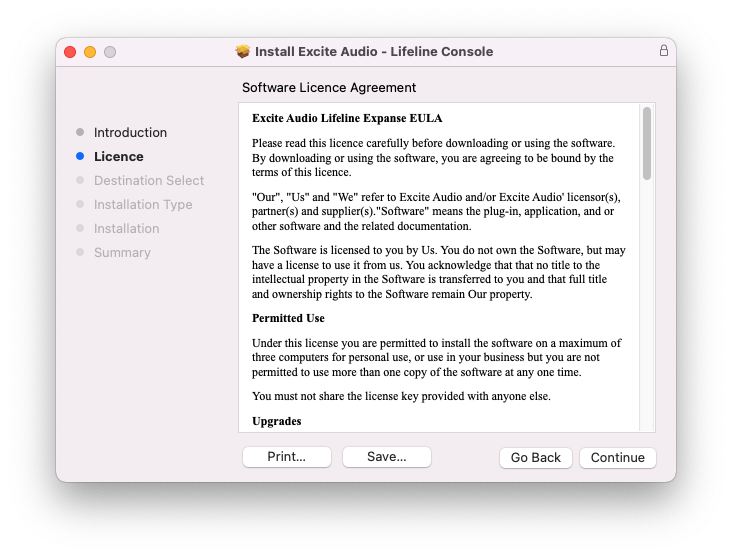Click the padlock icon in title bar

[x=663, y=51]
